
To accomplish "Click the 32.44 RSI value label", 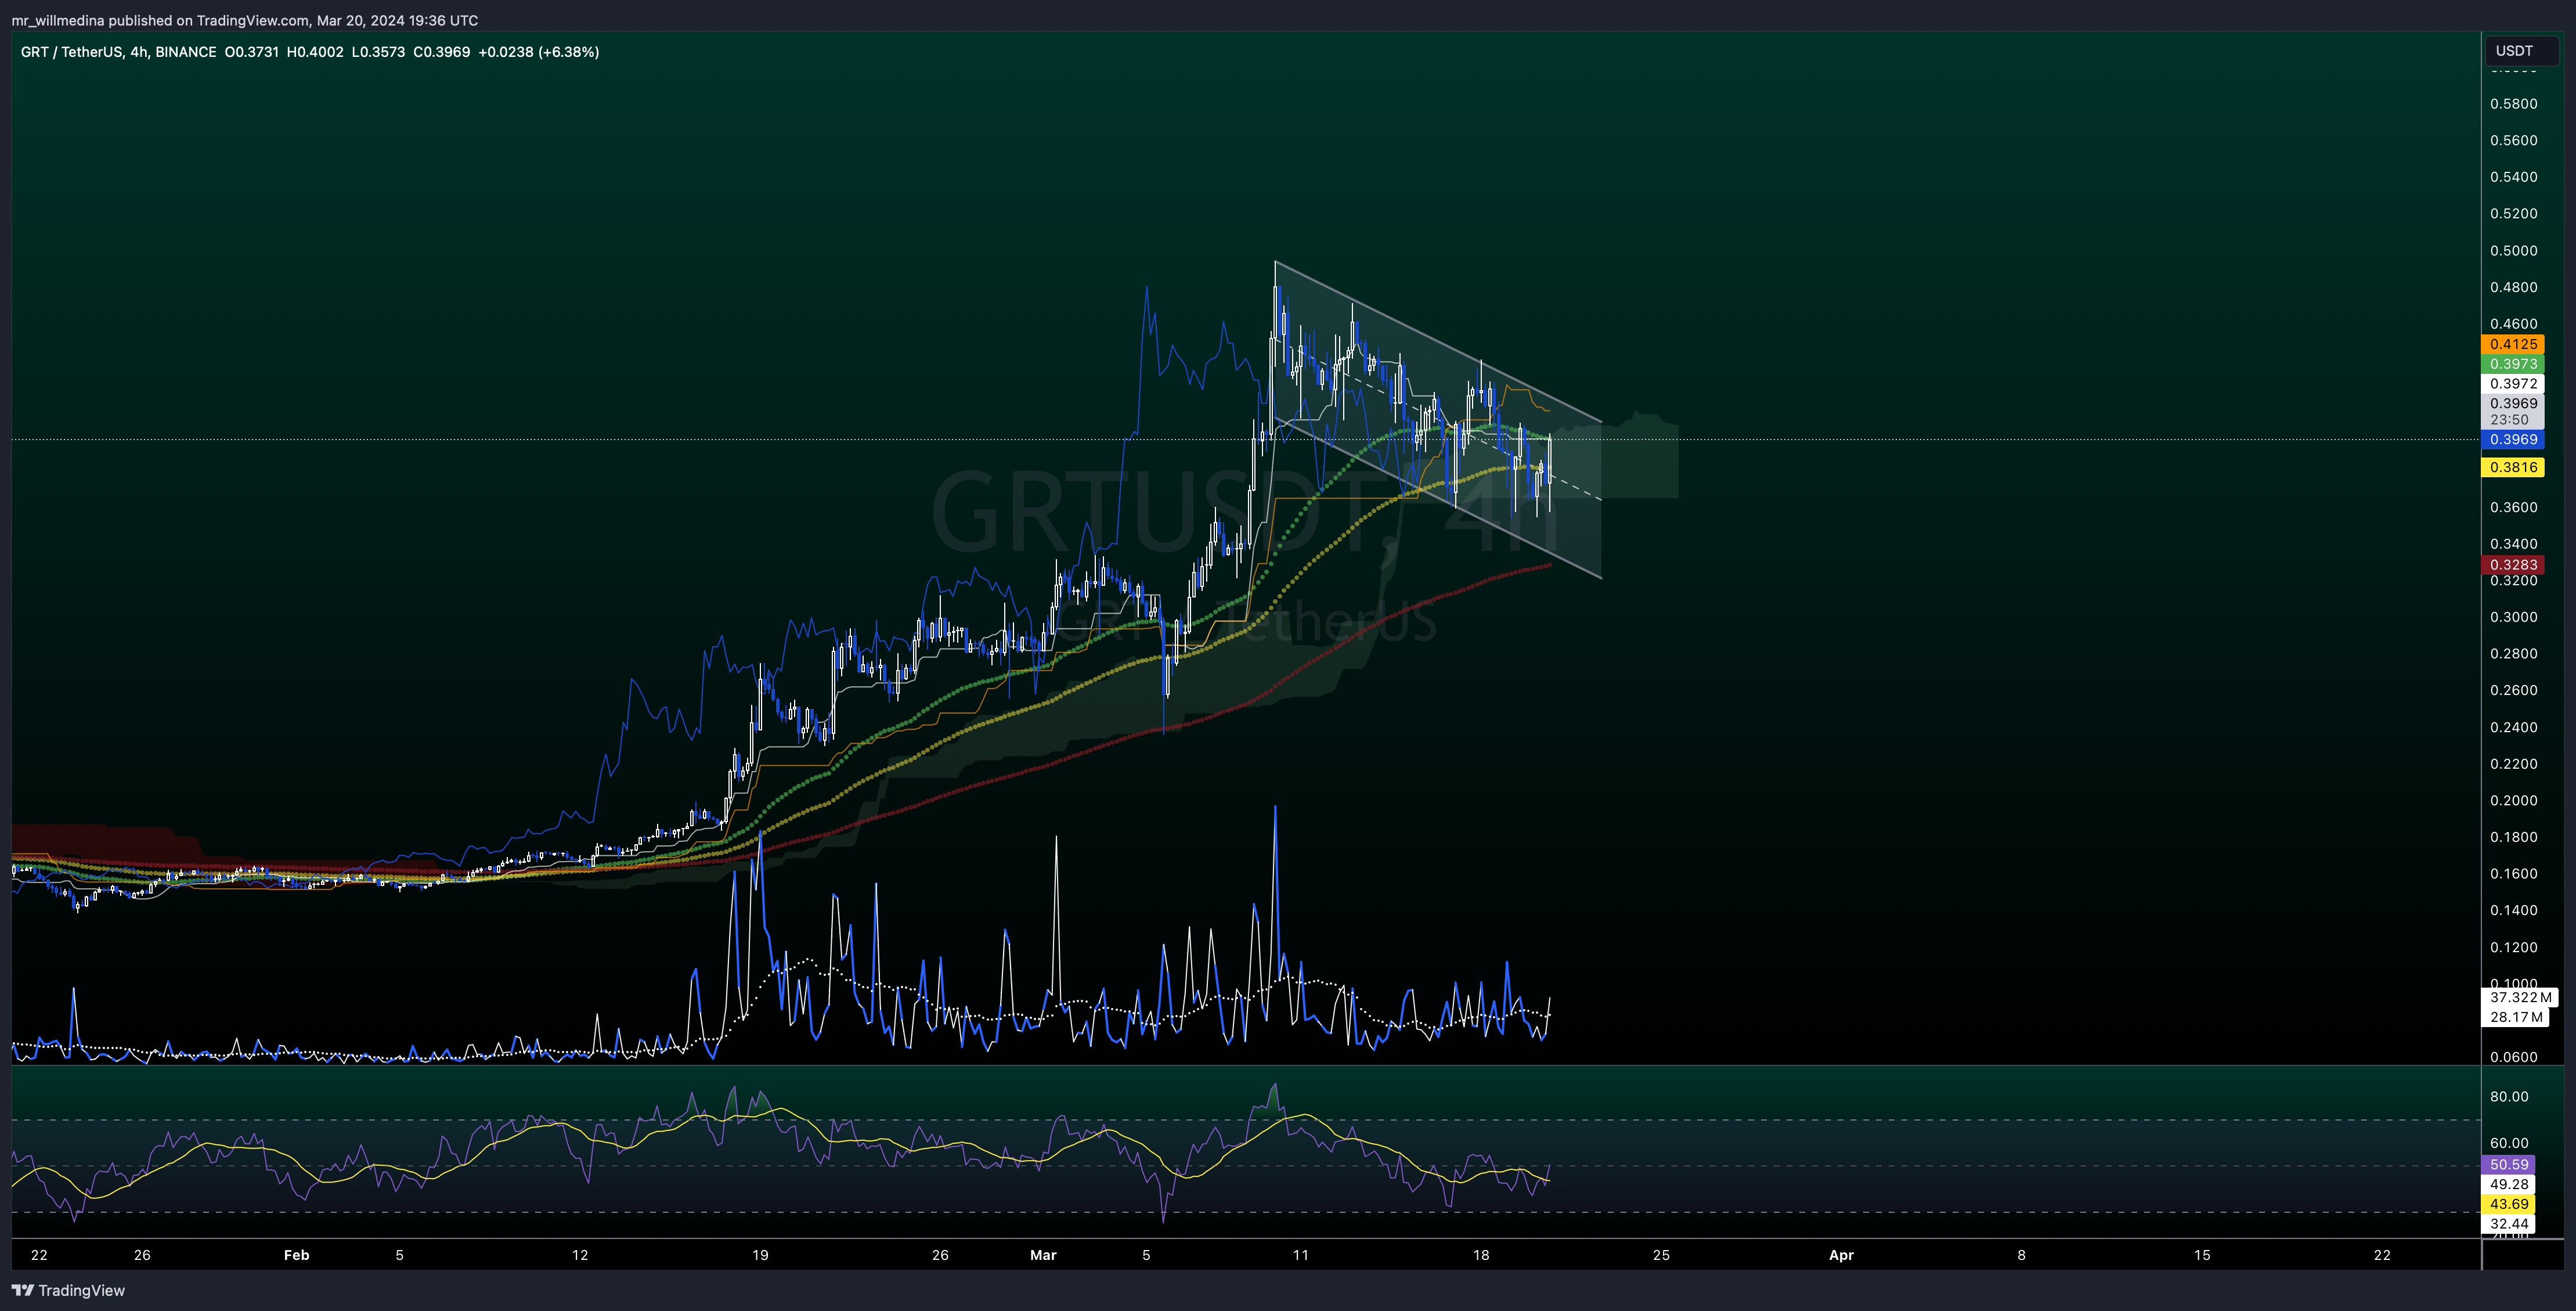I will tap(2509, 1224).
